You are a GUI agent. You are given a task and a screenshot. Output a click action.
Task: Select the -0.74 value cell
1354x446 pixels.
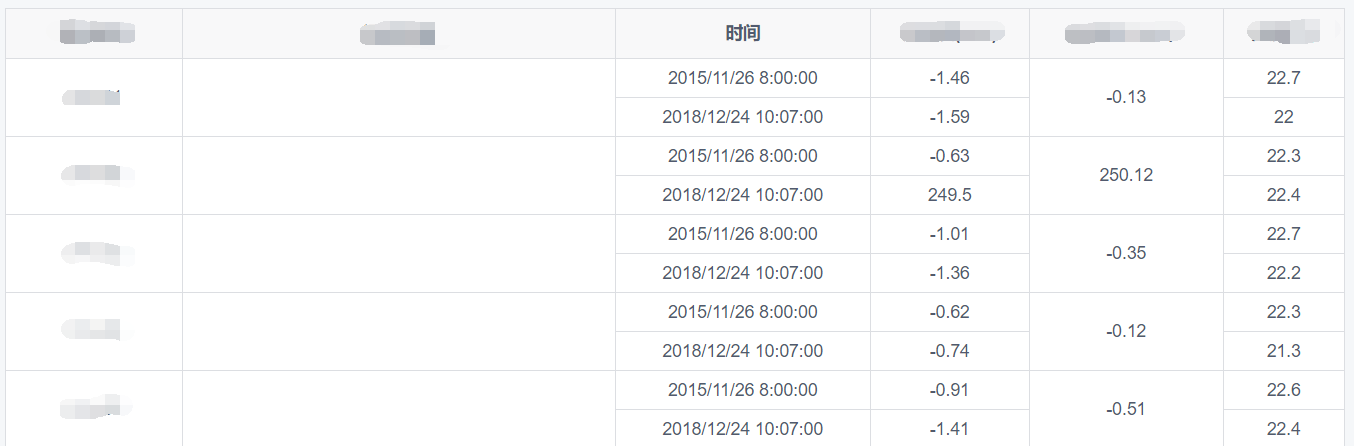click(949, 351)
